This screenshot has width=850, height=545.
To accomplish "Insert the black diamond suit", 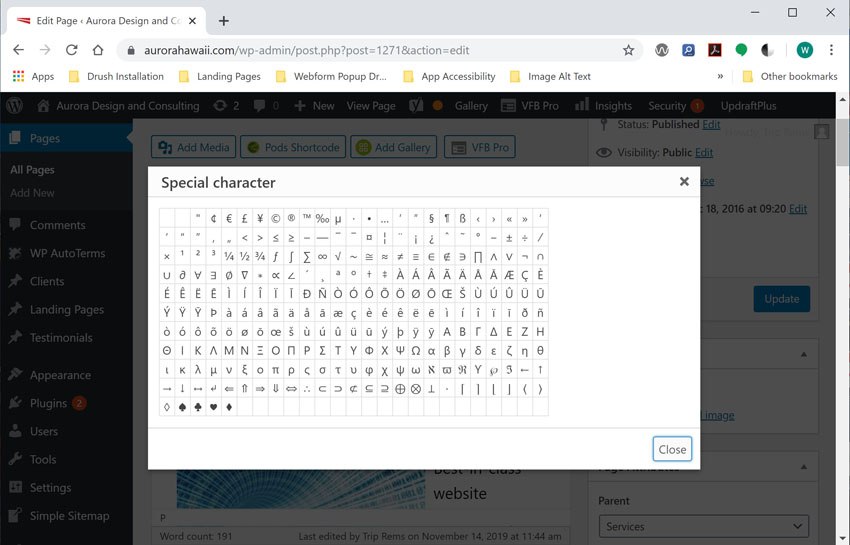I will tap(229, 407).
